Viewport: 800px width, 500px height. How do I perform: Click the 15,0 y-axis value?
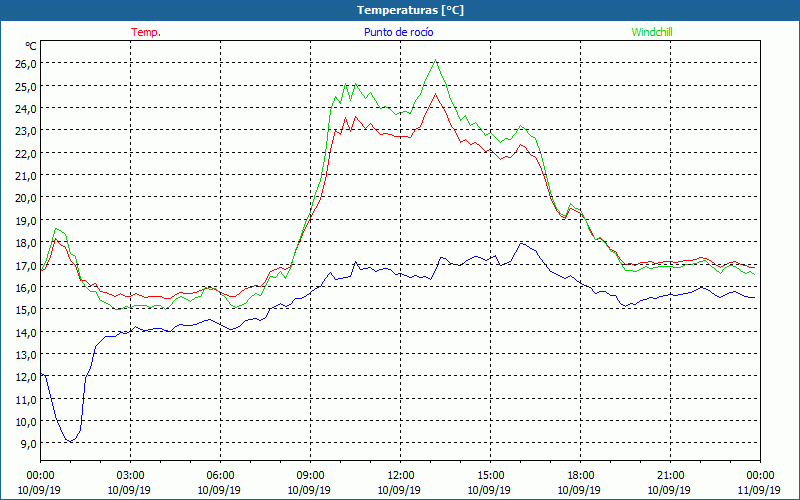(27, 309)
